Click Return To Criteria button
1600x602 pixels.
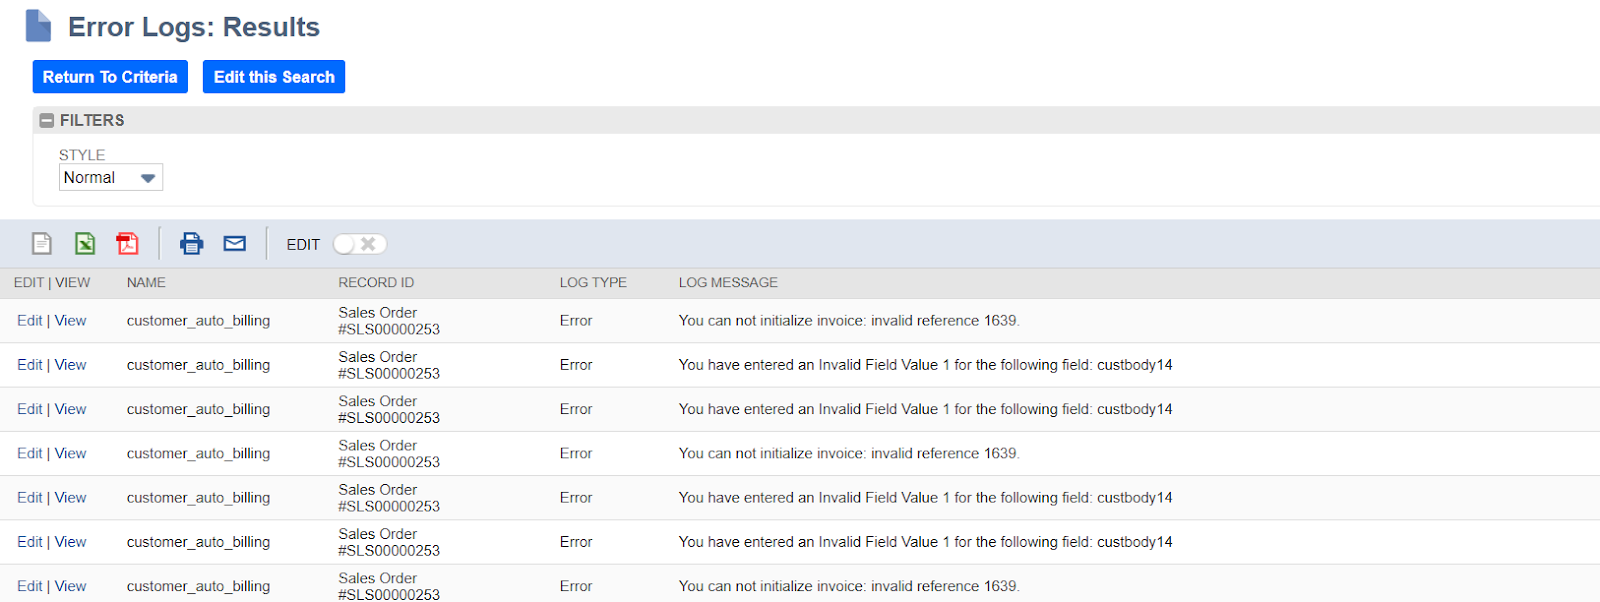click(110, 77)
